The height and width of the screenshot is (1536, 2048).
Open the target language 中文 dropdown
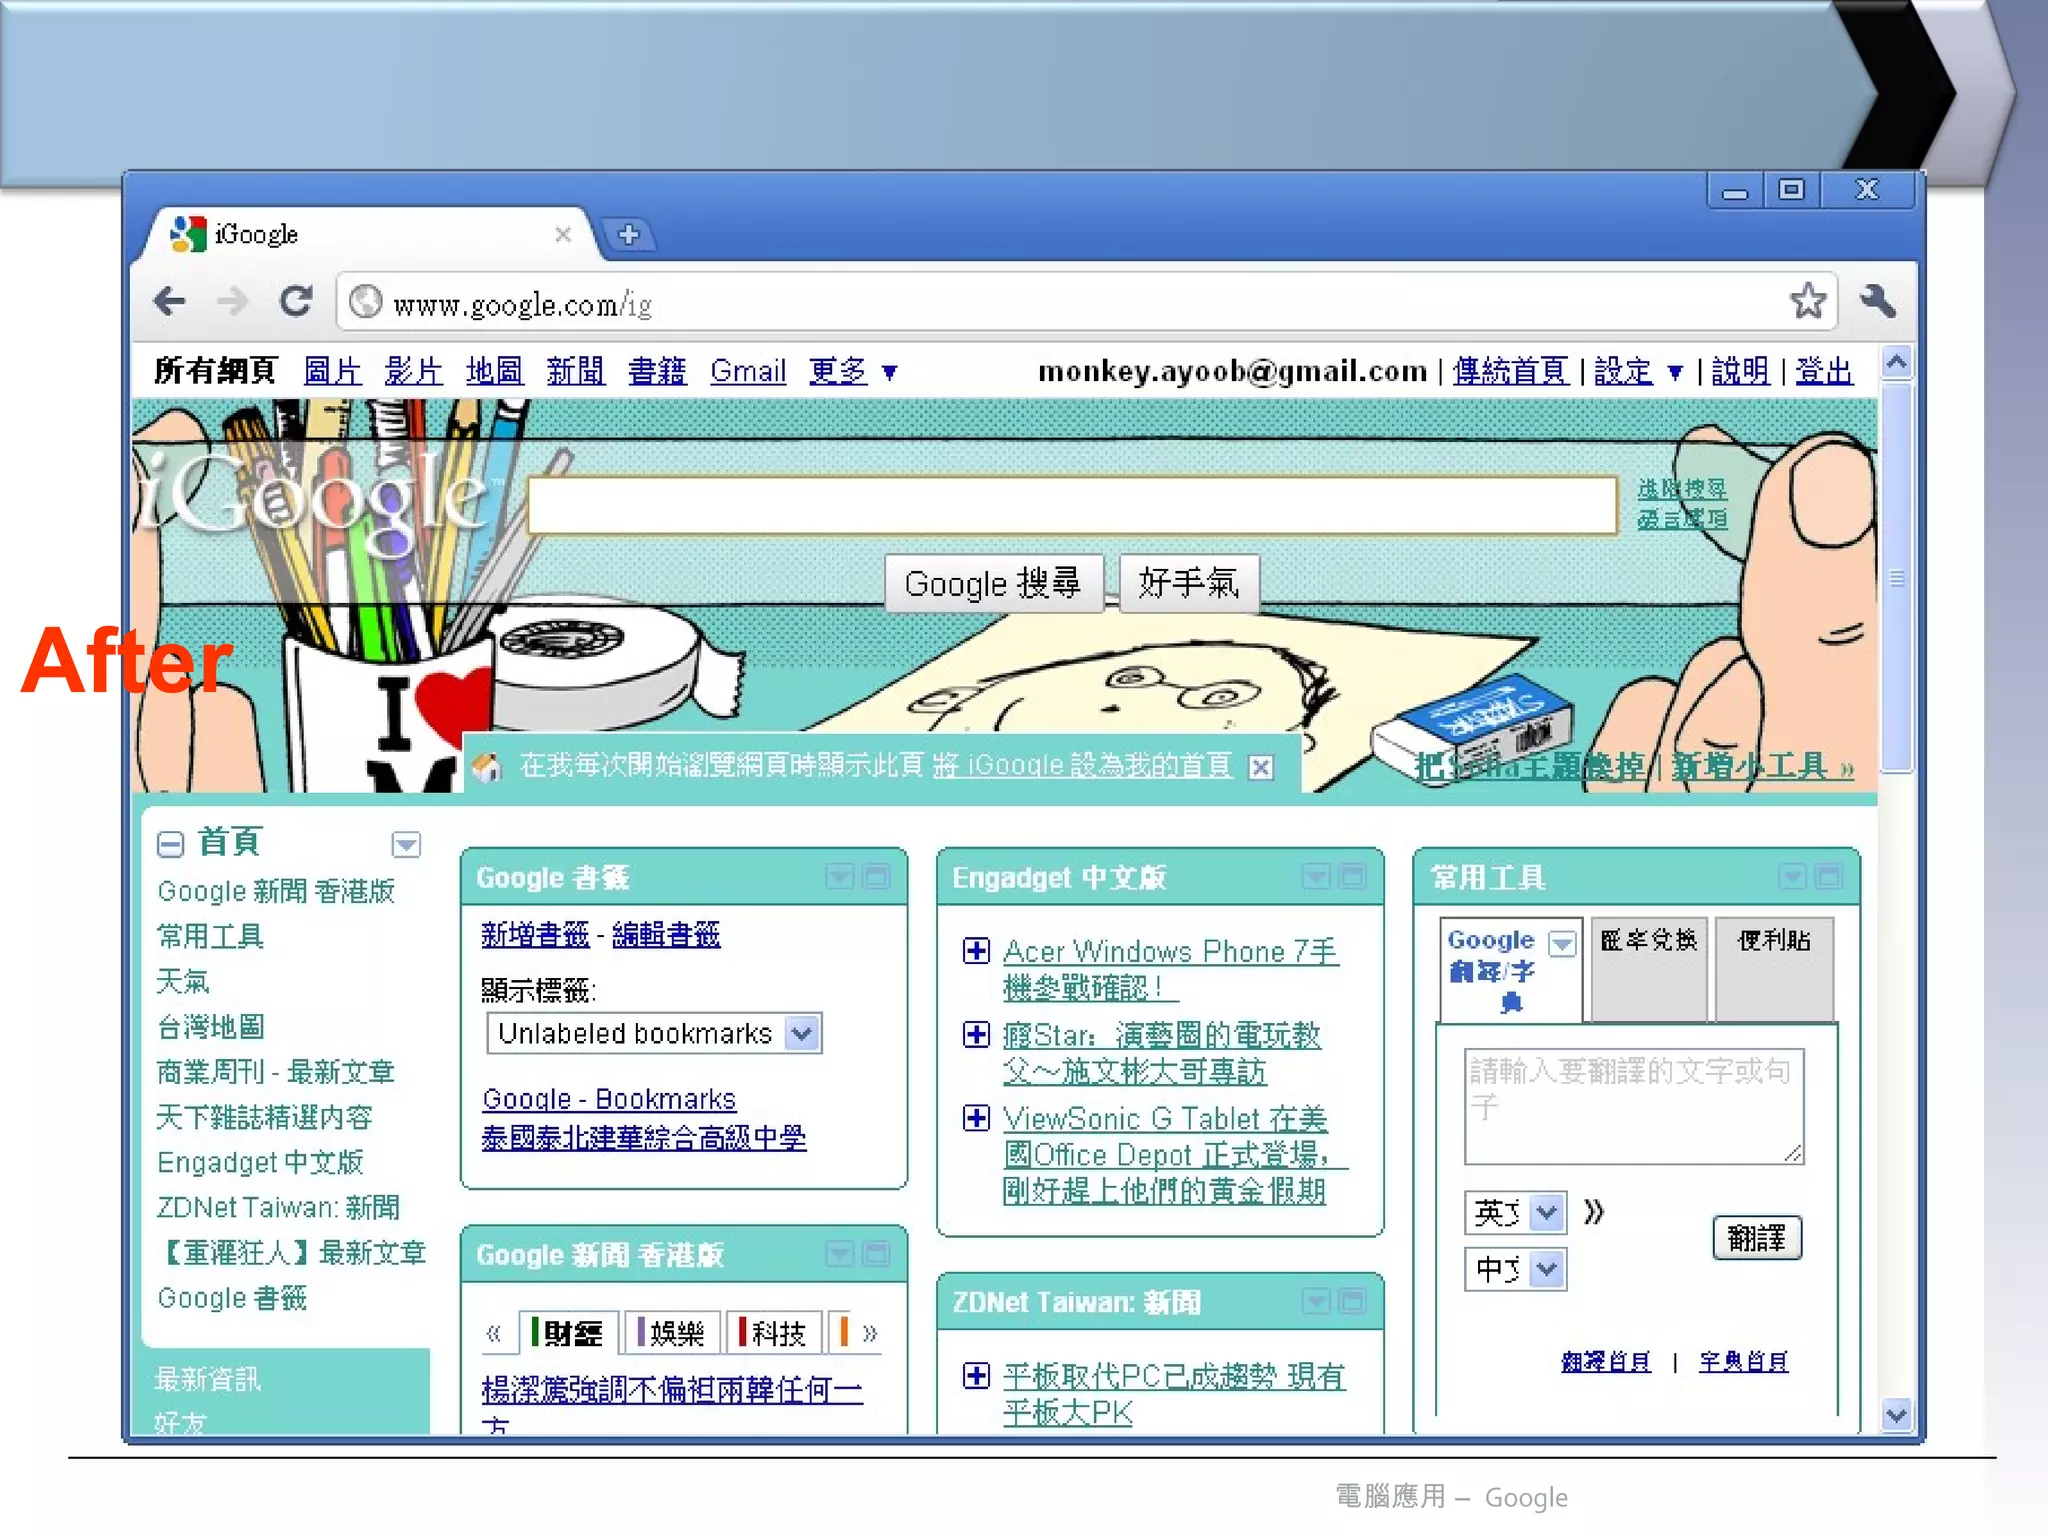(1515, 1269)
